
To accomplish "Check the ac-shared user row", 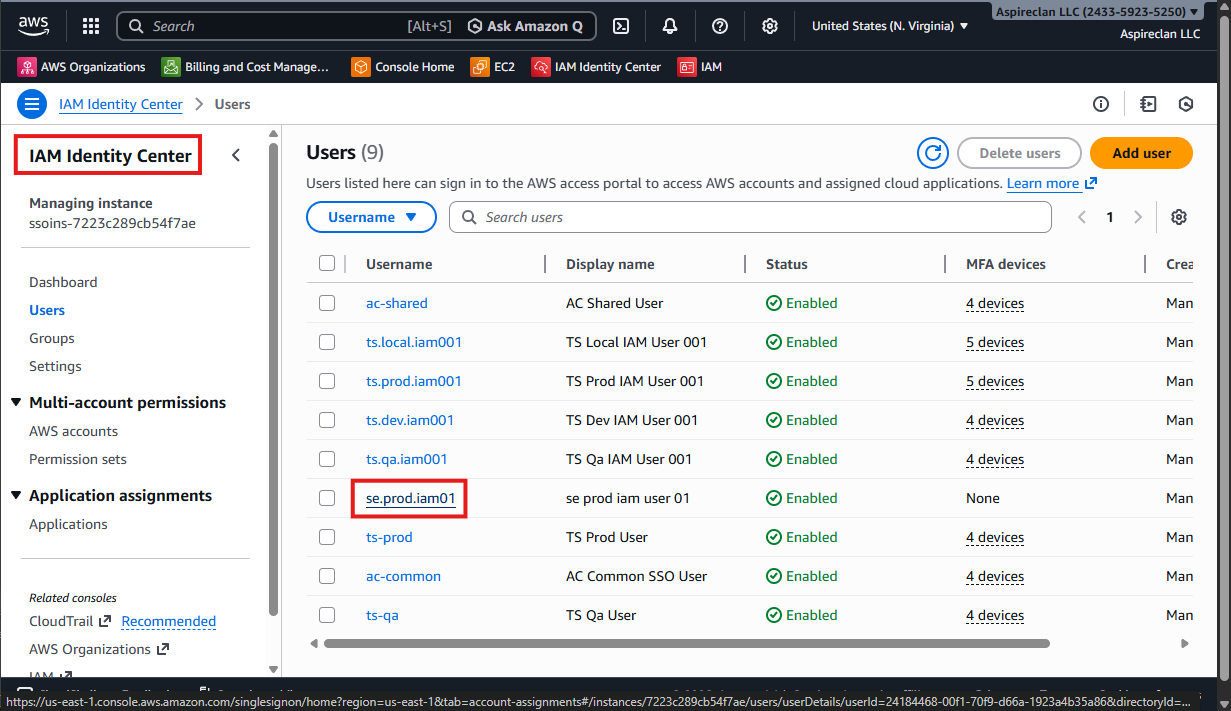I will tap(327, 303).
